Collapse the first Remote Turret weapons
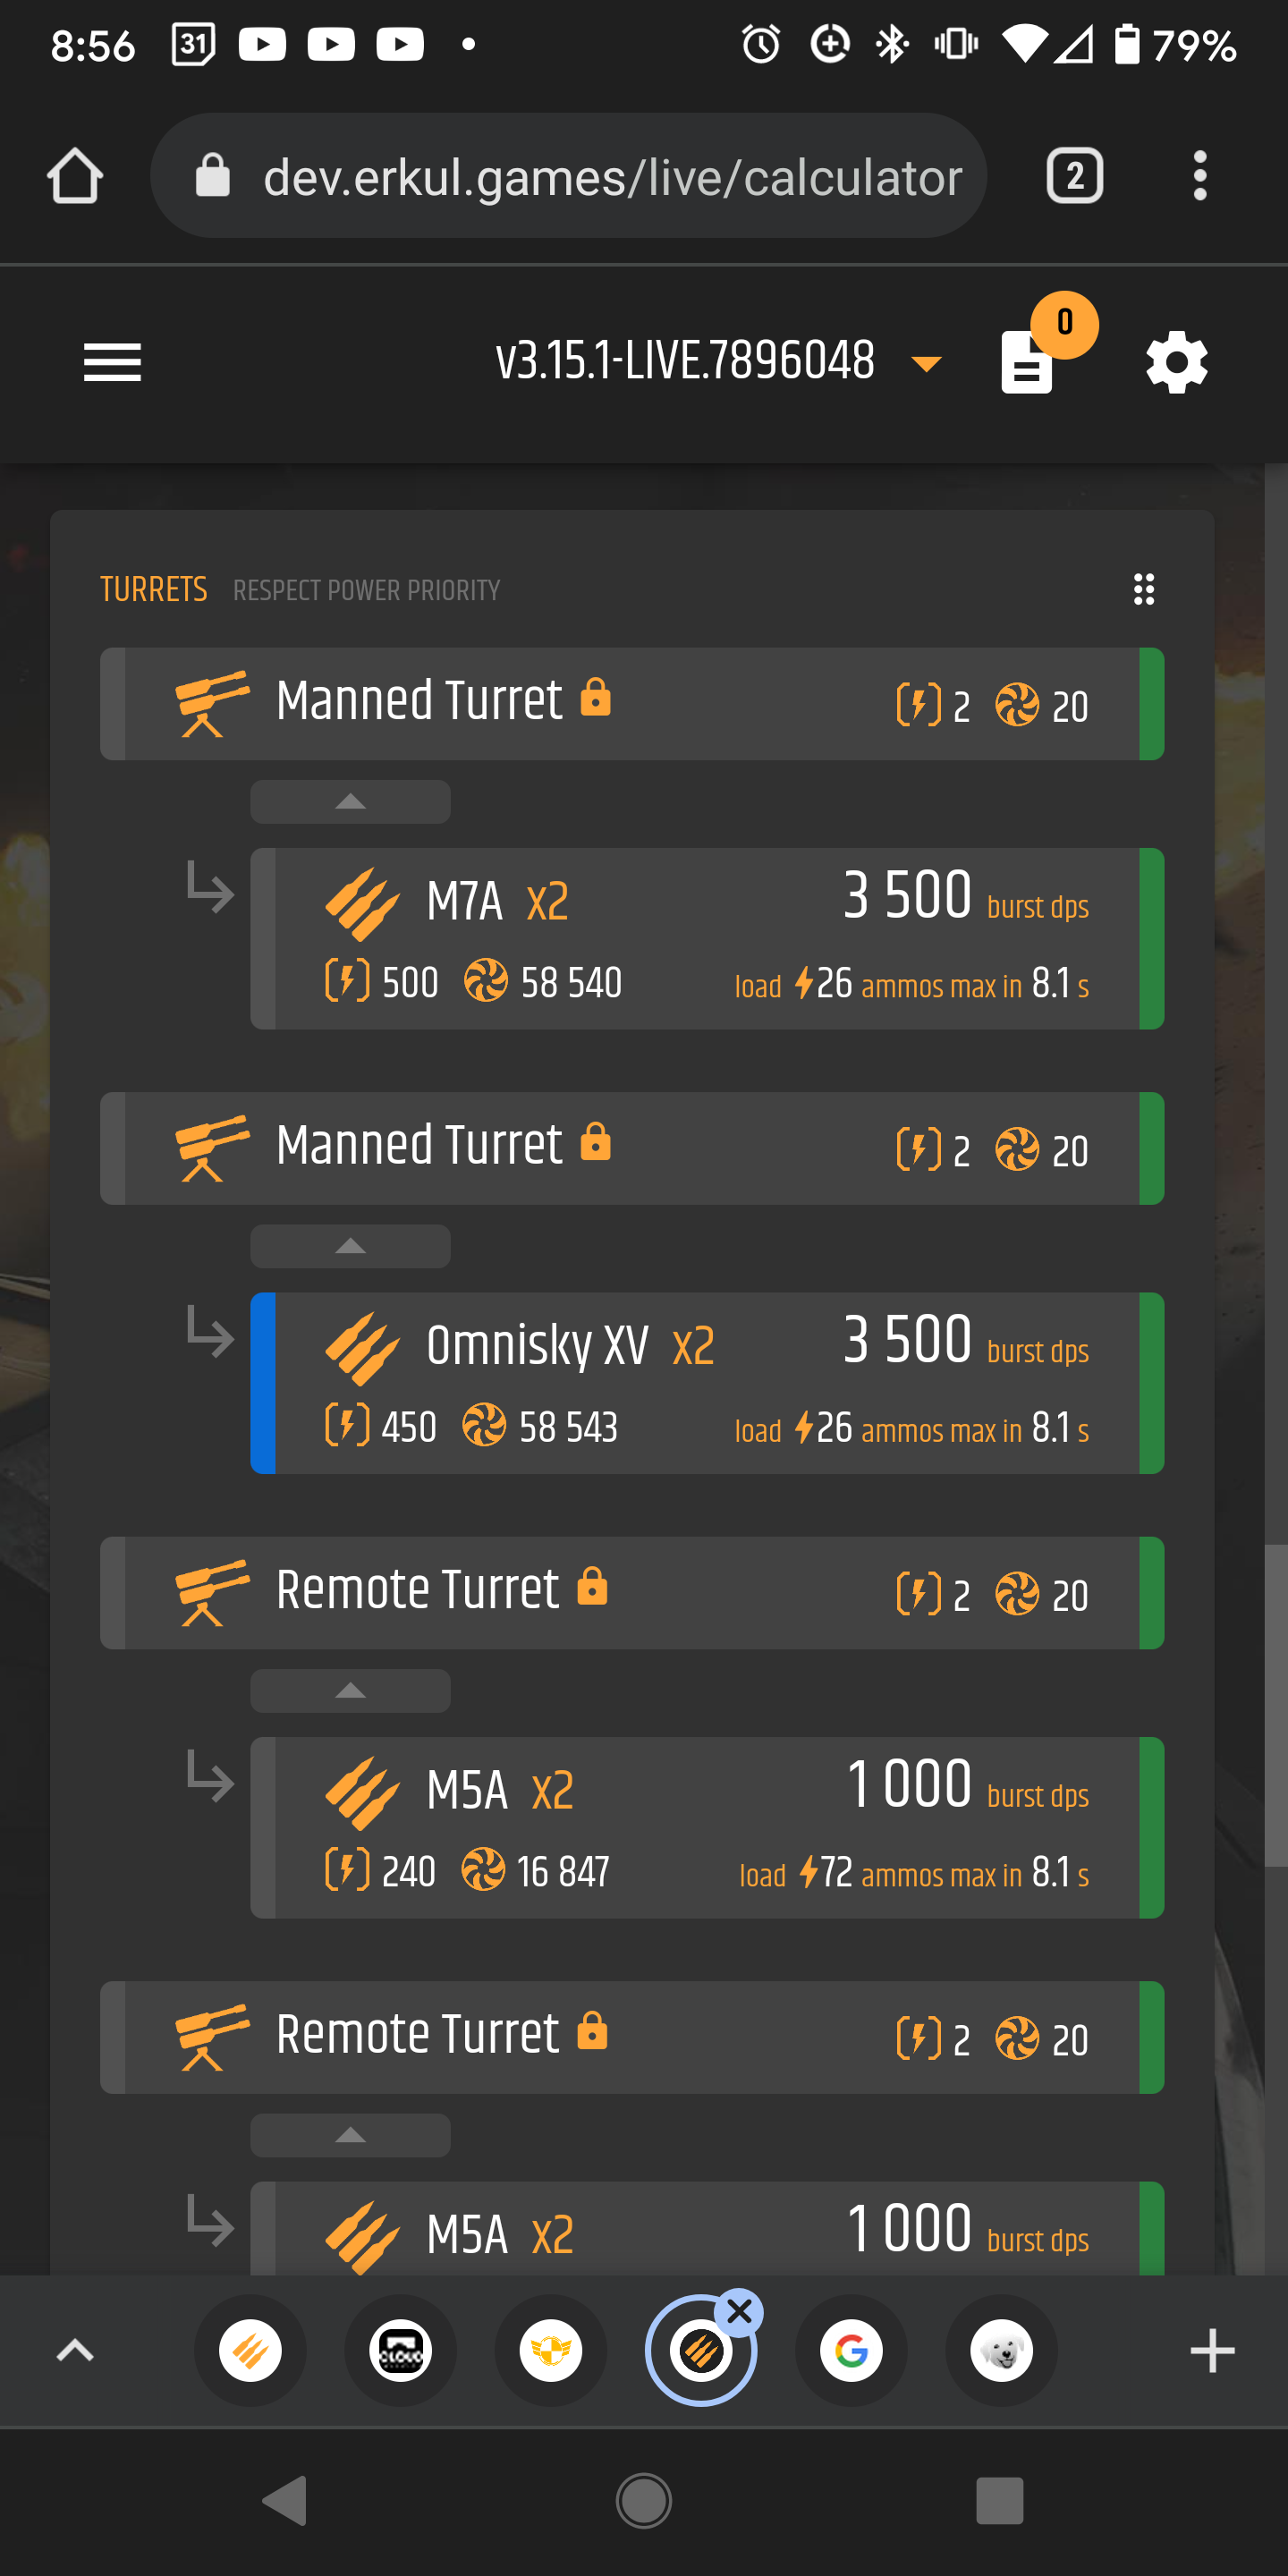1288x2576 pixels. pos(350,1691)
